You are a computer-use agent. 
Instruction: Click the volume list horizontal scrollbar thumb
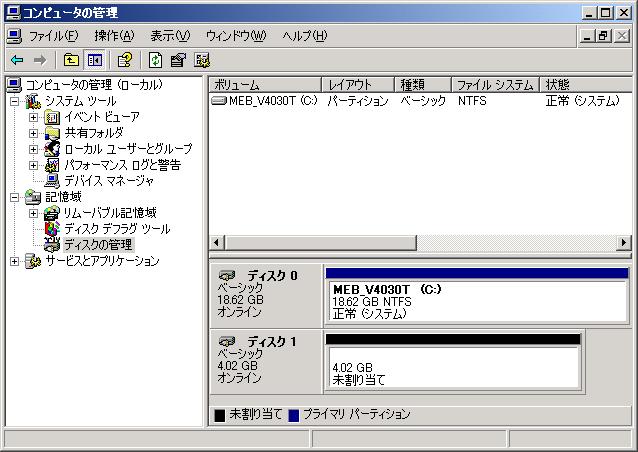pos(321,243)
